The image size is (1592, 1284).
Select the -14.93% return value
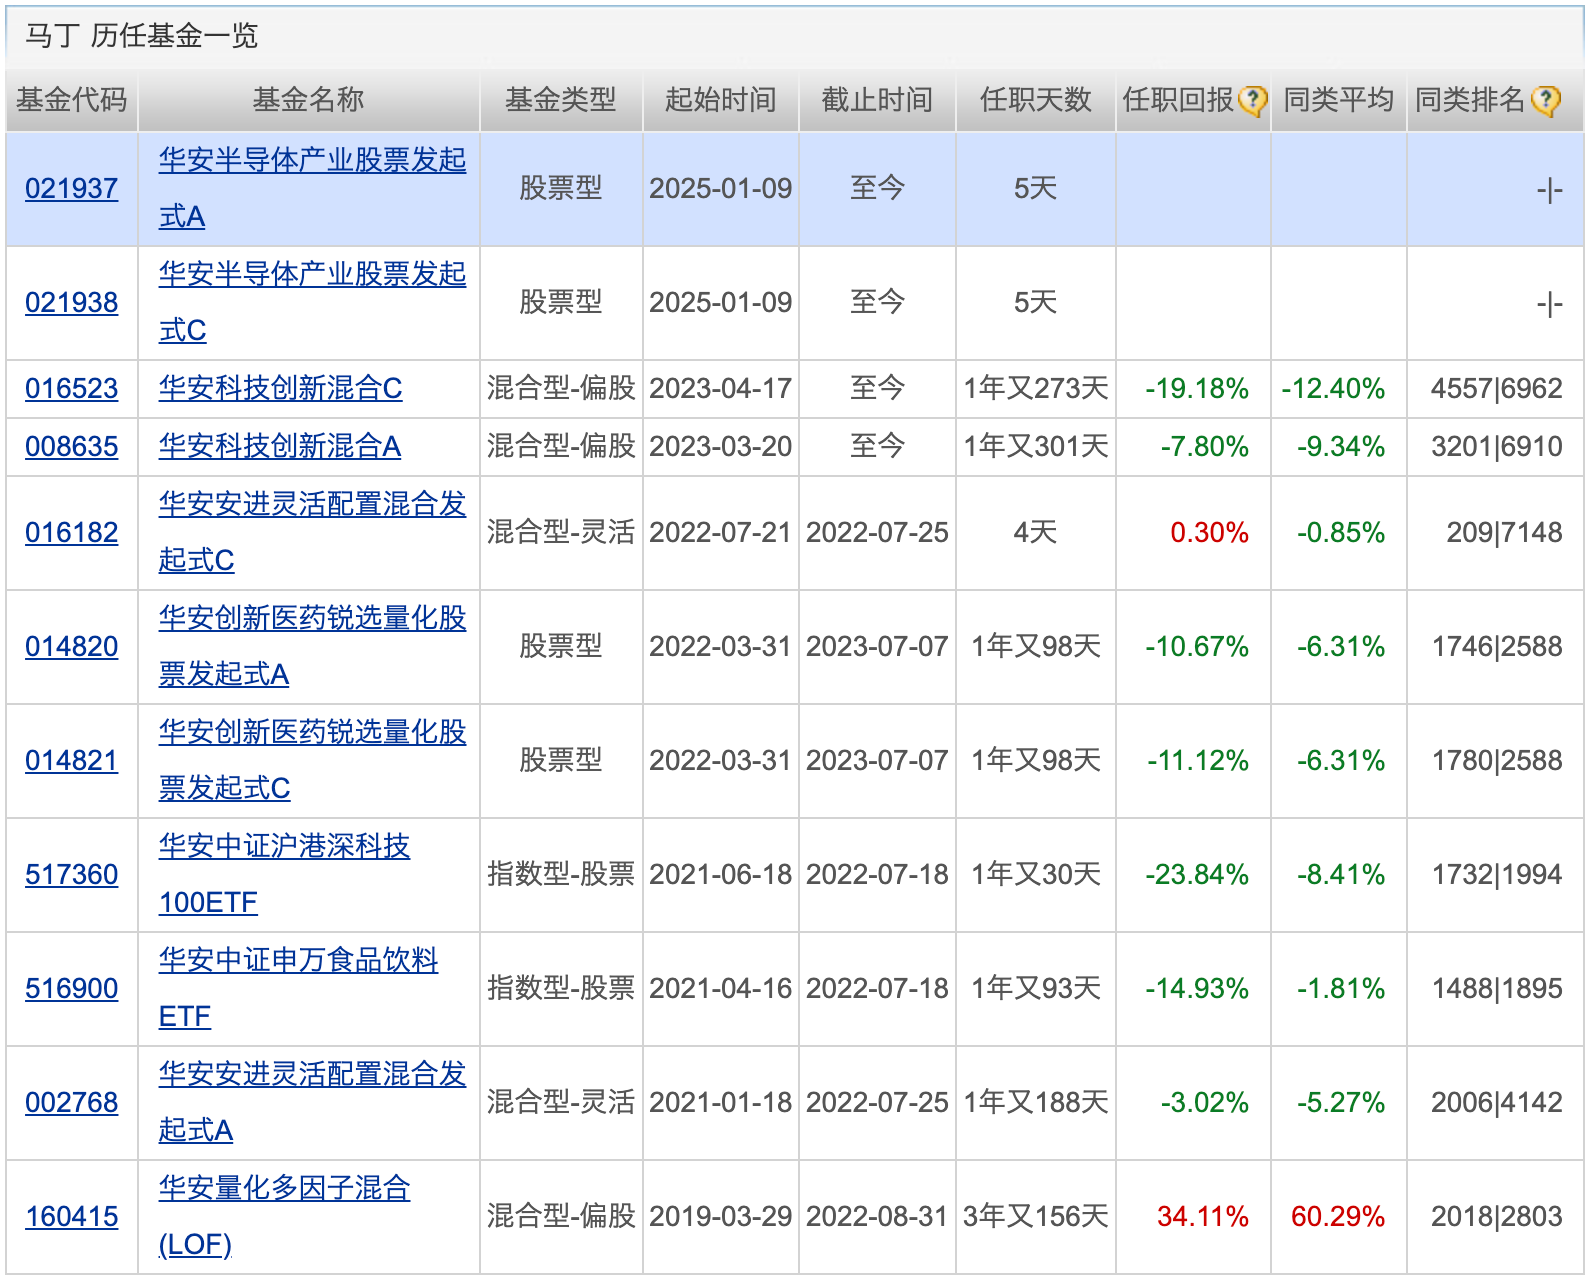tap(1197, 989)
